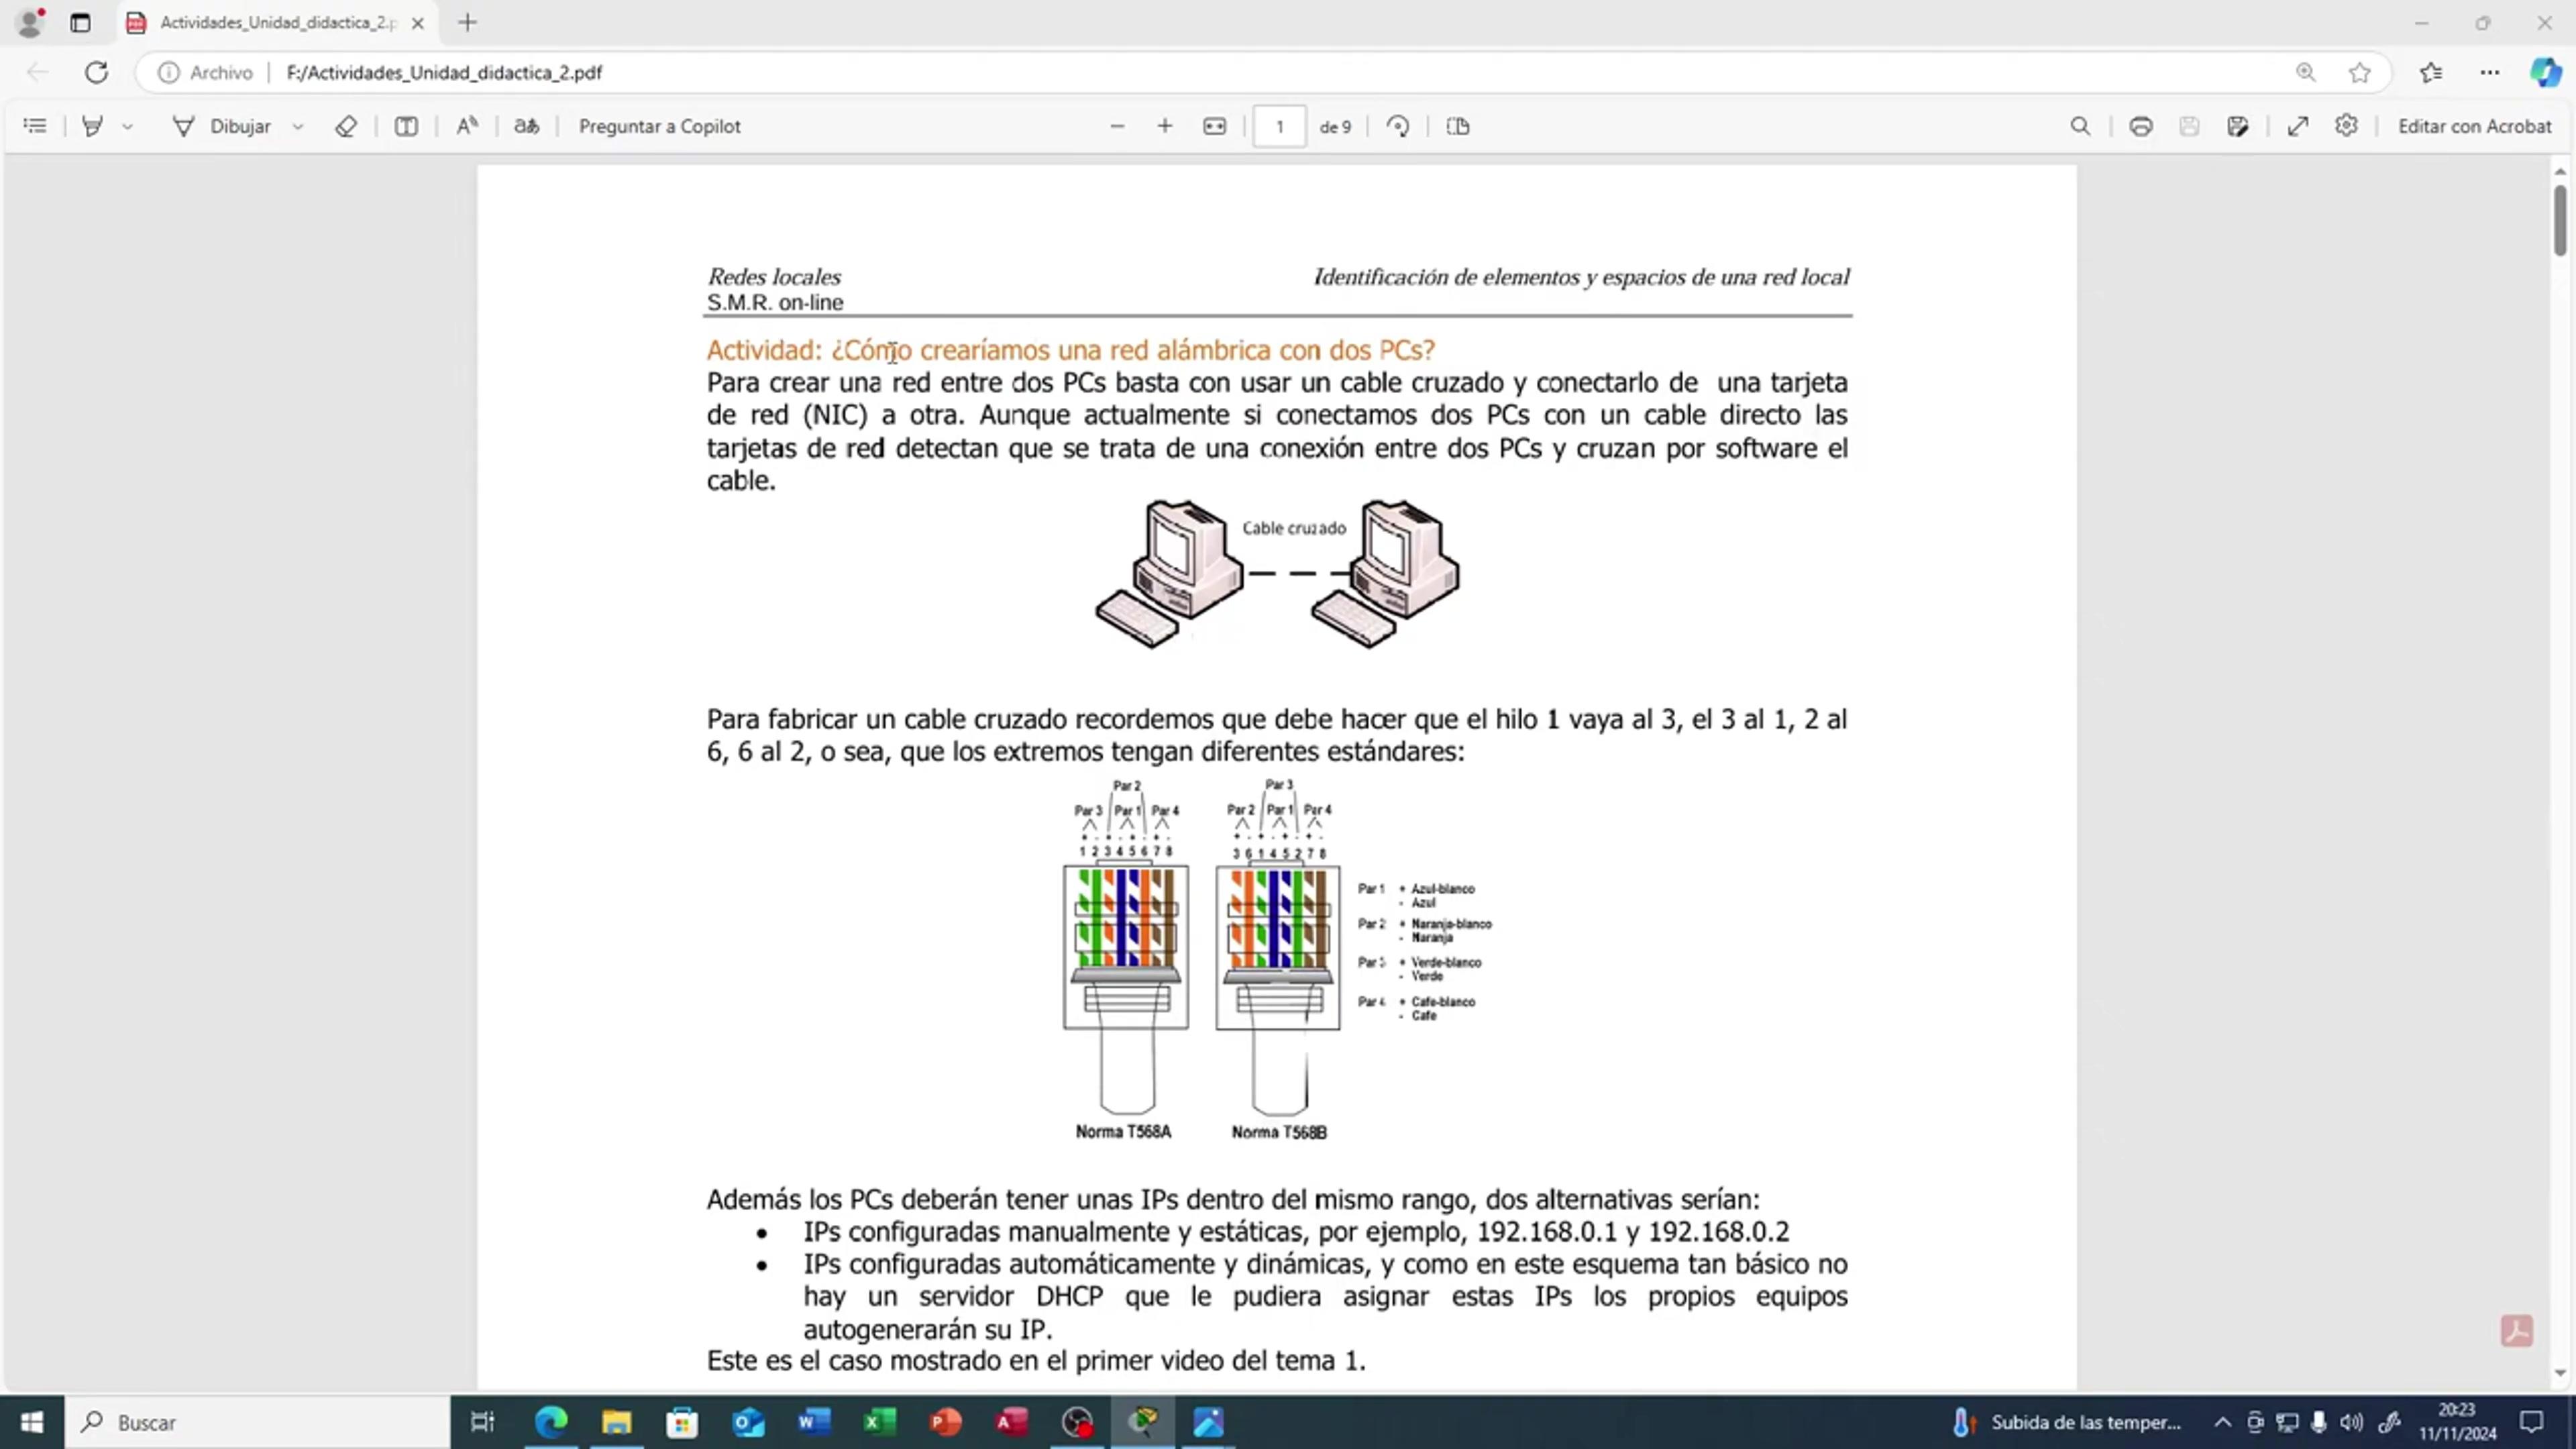Click the print PDF icon
Viewport: 2576px width, 1449px height.
(2140, 126)
